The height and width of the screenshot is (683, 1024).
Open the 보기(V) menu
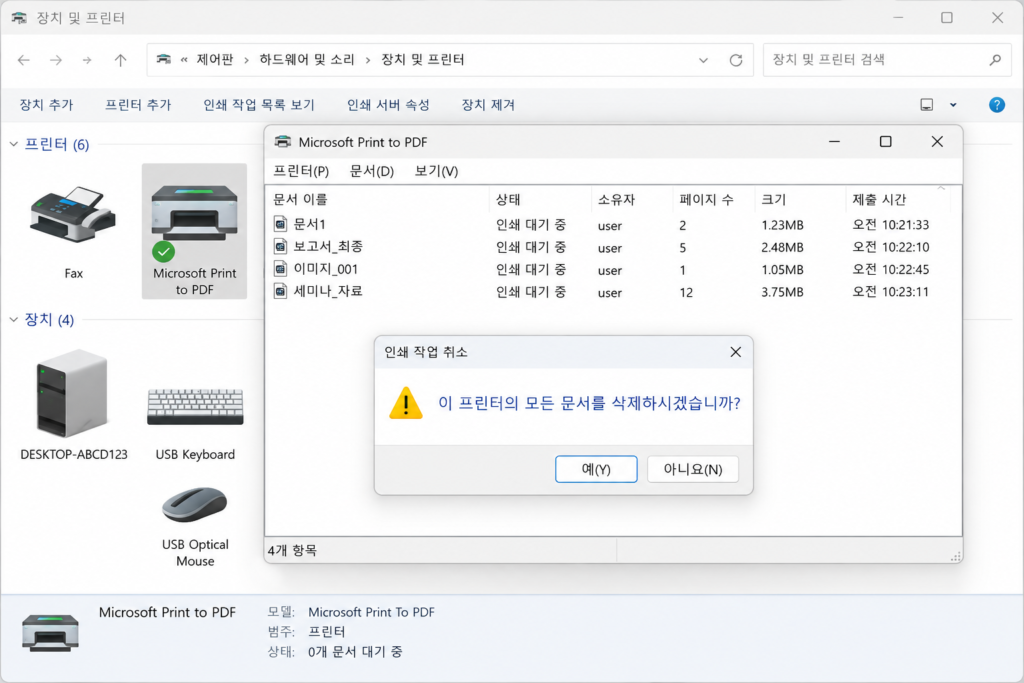tap(436, 171)
